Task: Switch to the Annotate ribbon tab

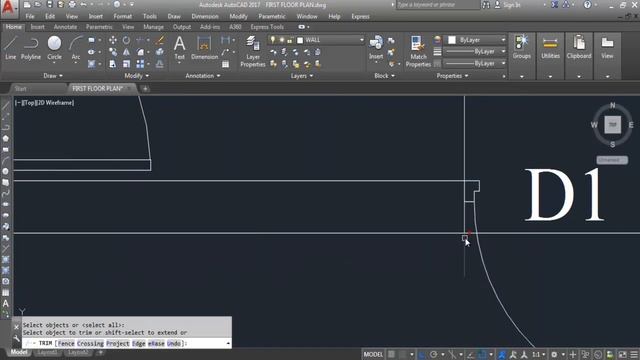Action: (65, 27)
